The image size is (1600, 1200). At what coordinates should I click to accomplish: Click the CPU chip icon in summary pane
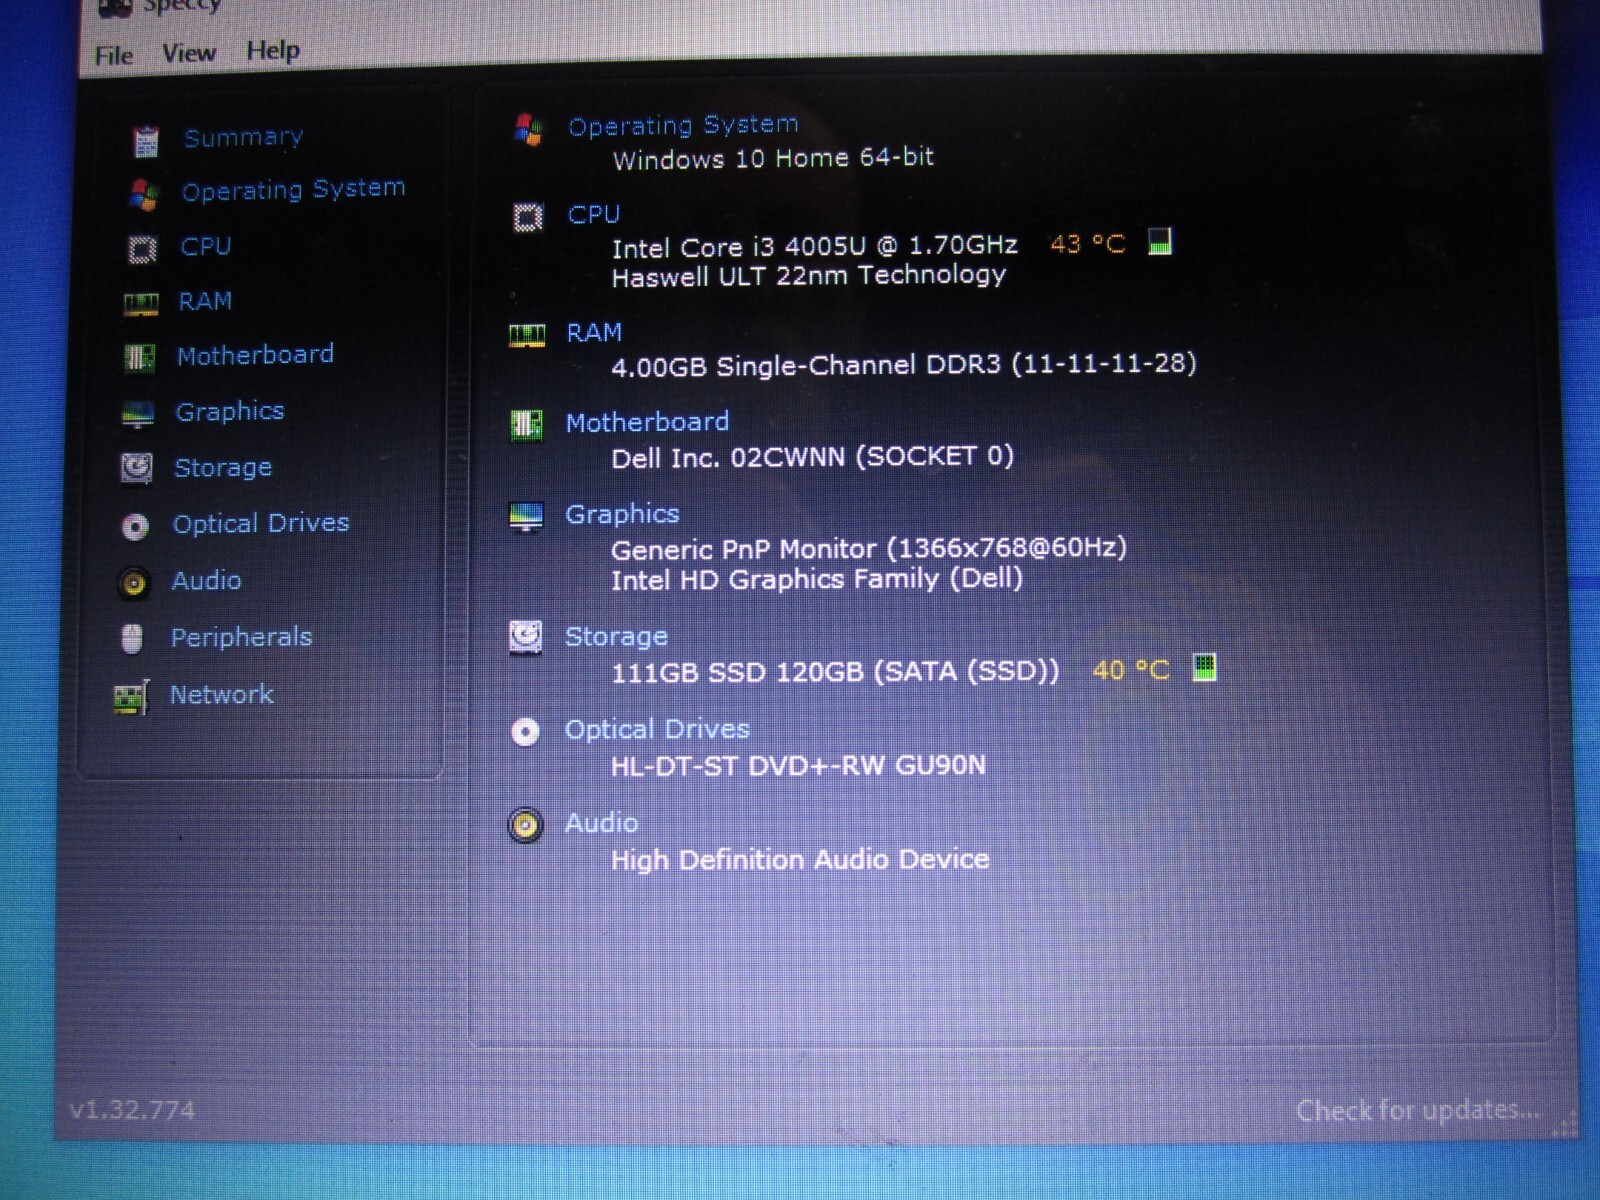[x=528, y=218]
